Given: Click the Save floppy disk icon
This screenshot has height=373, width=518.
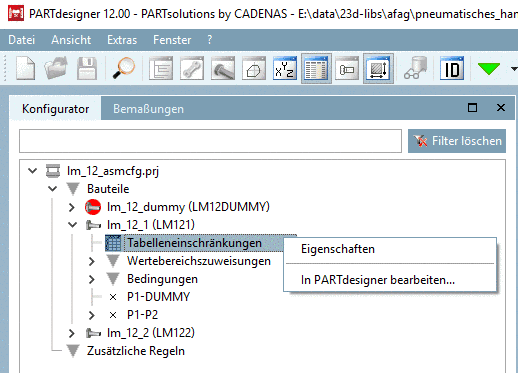Looking at the screenshot, I should [87, 68].
